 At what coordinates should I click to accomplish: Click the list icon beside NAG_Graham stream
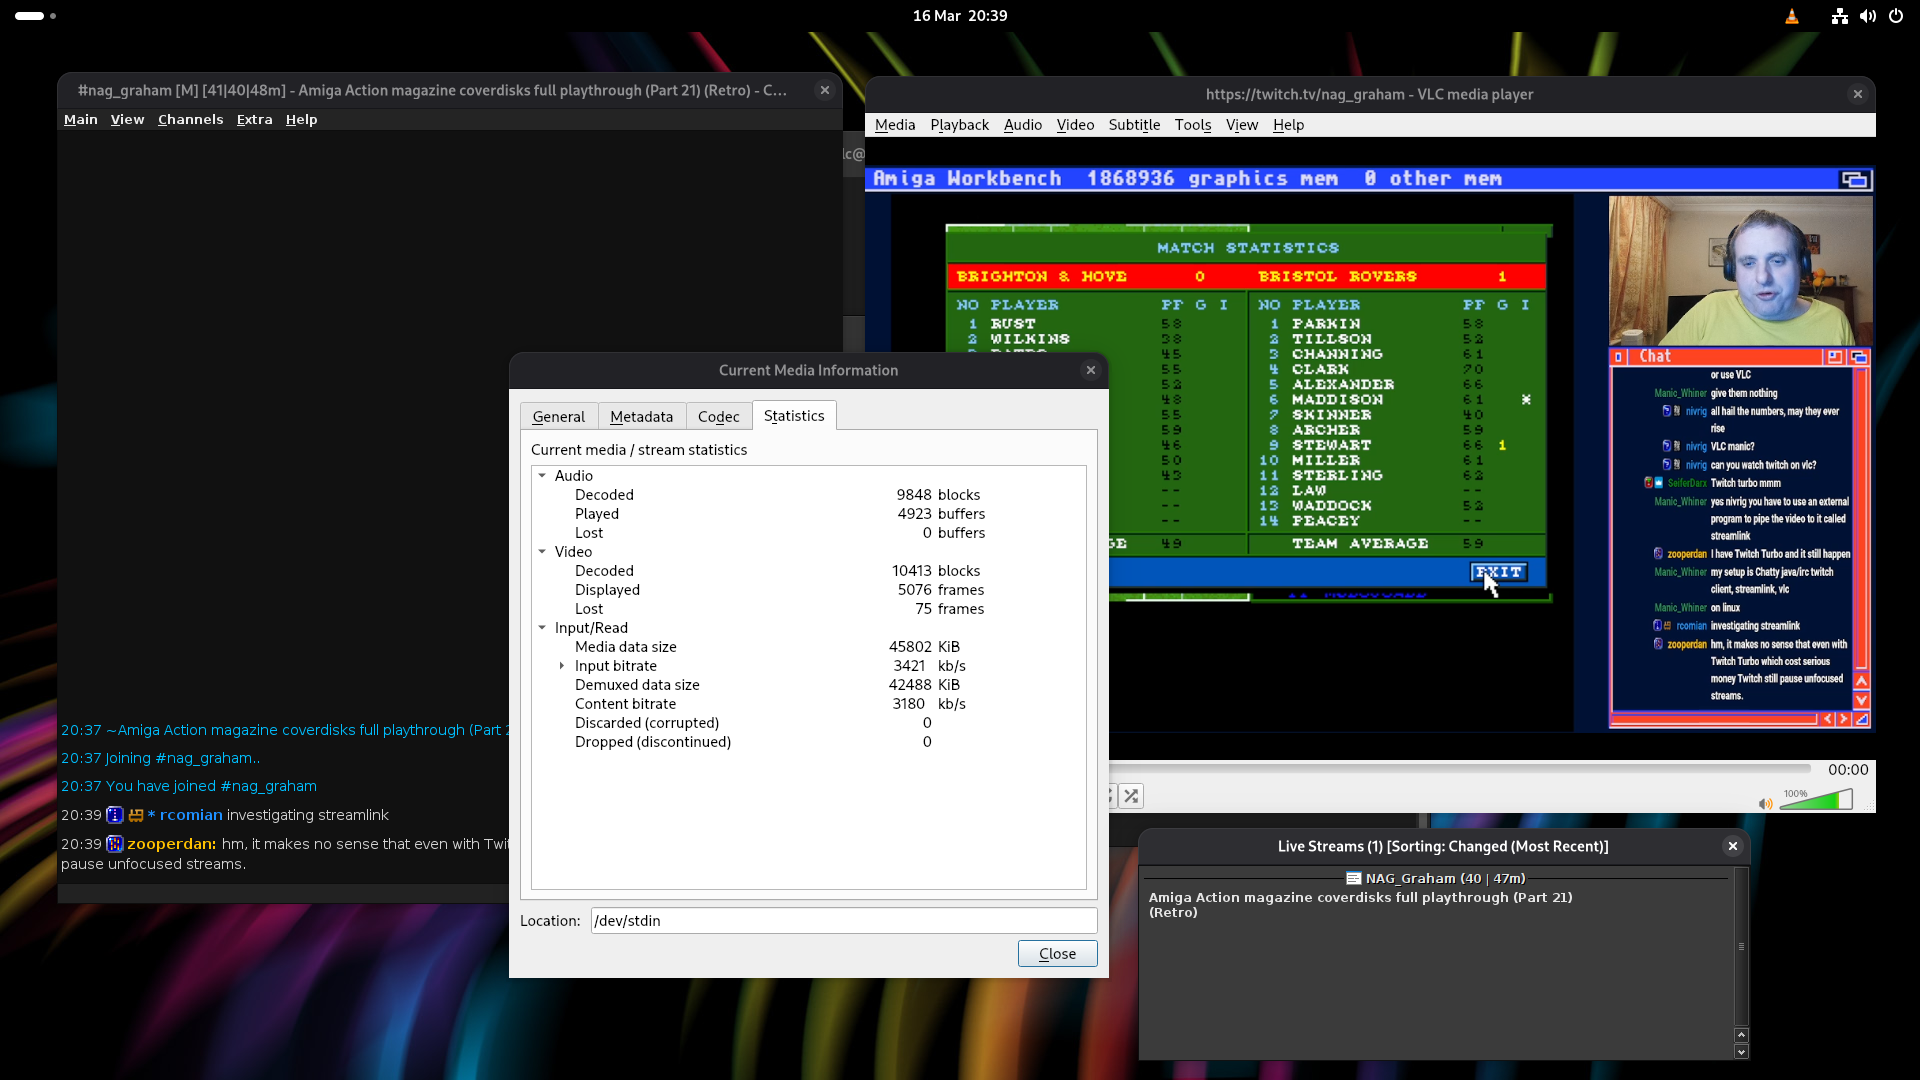point(1353,878)
